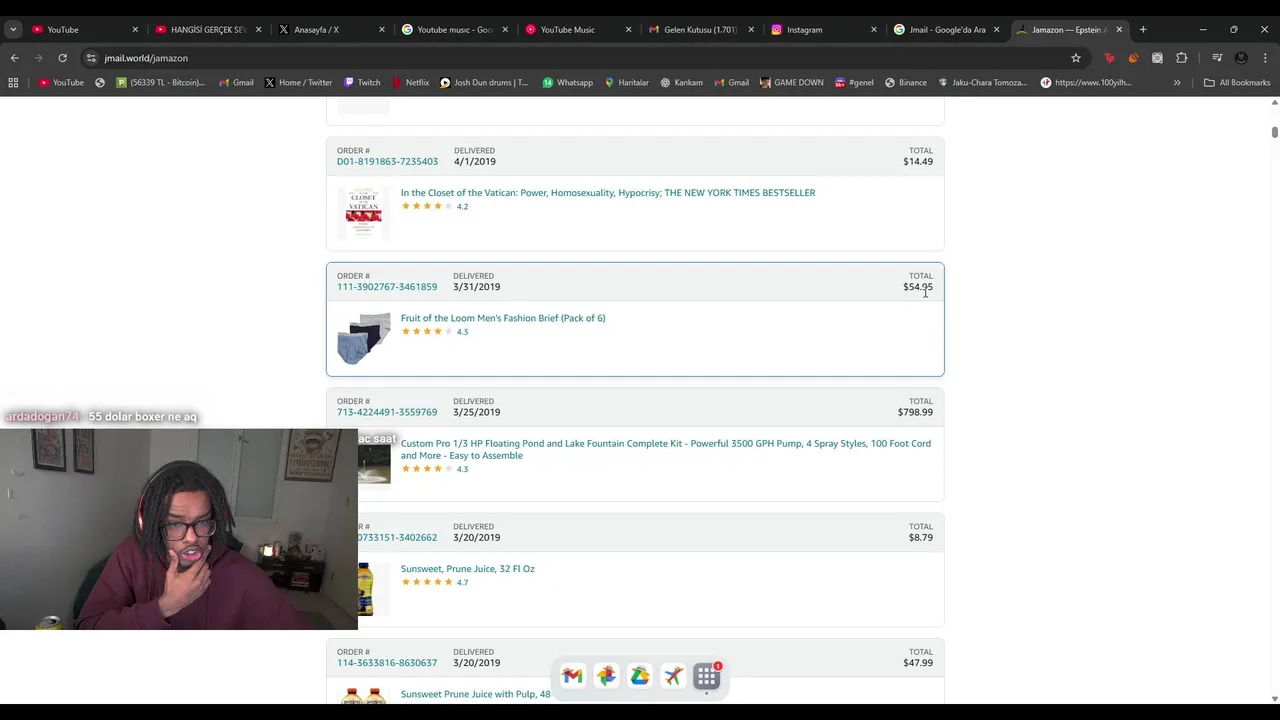
Task: Show hidden bookmarks via double chevron
Action: 1177,83
